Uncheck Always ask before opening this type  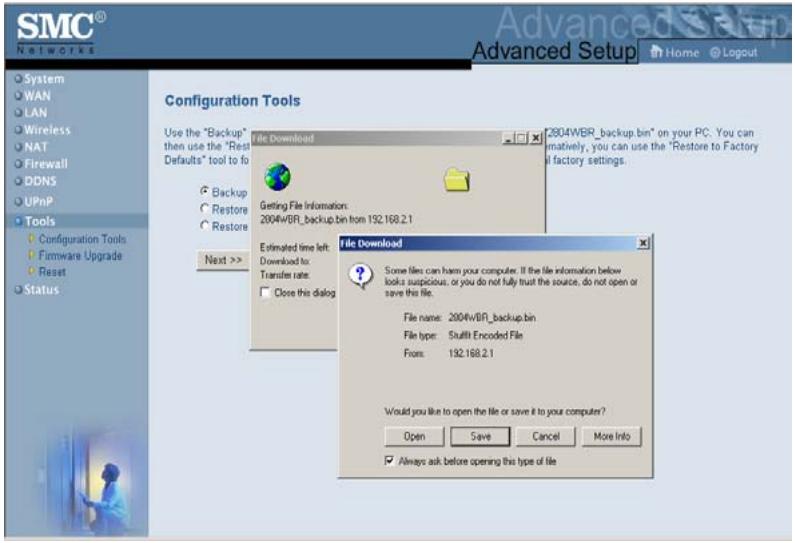pos(389,461)
